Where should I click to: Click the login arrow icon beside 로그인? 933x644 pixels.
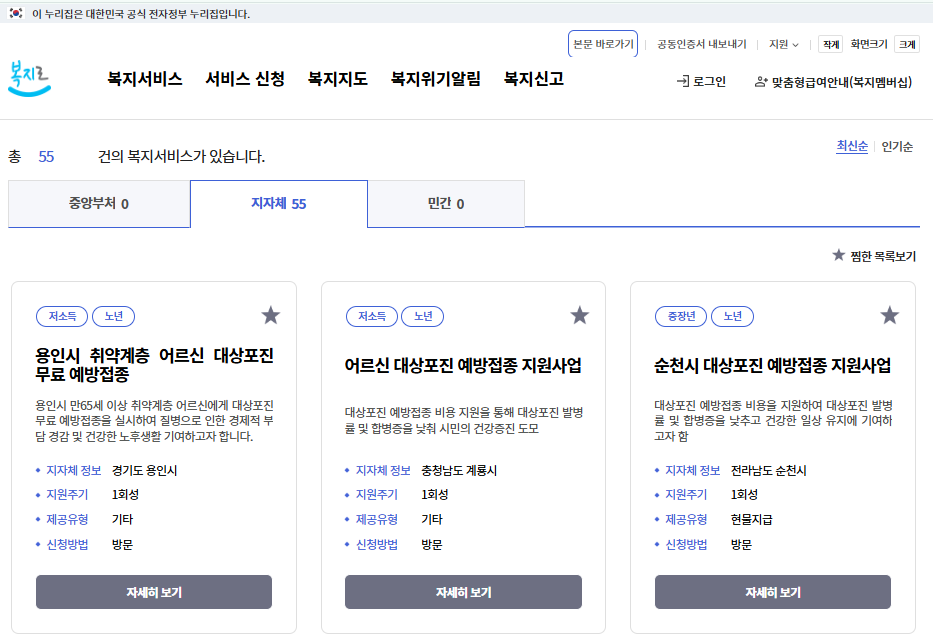coord(684,78)
